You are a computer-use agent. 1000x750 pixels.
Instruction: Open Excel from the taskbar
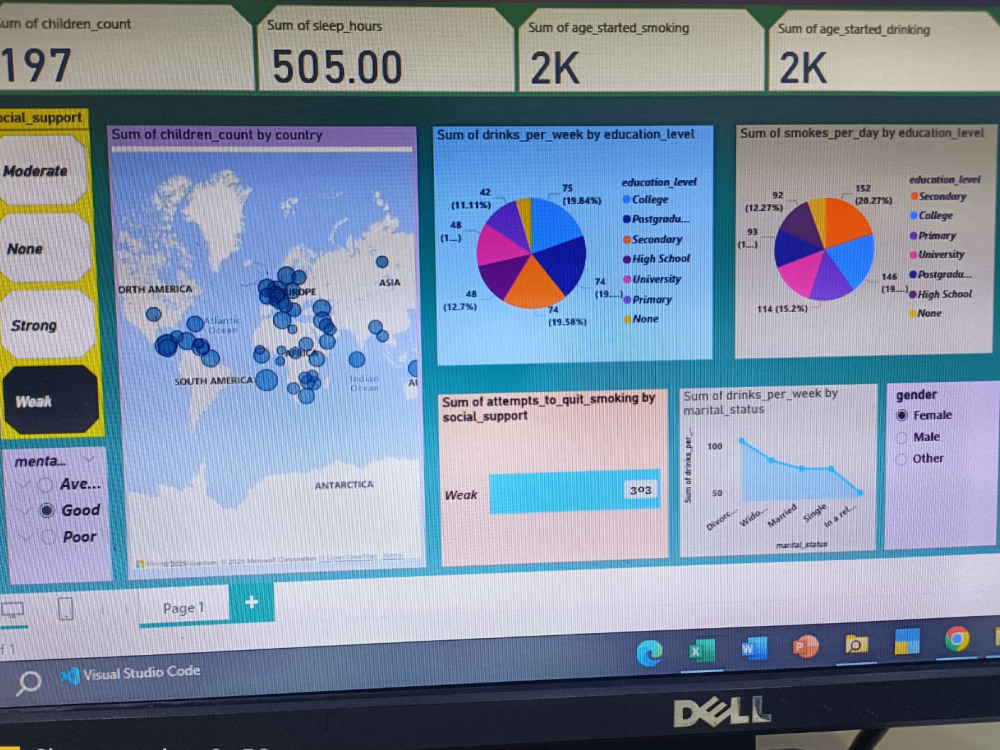[x=702, y=651]
